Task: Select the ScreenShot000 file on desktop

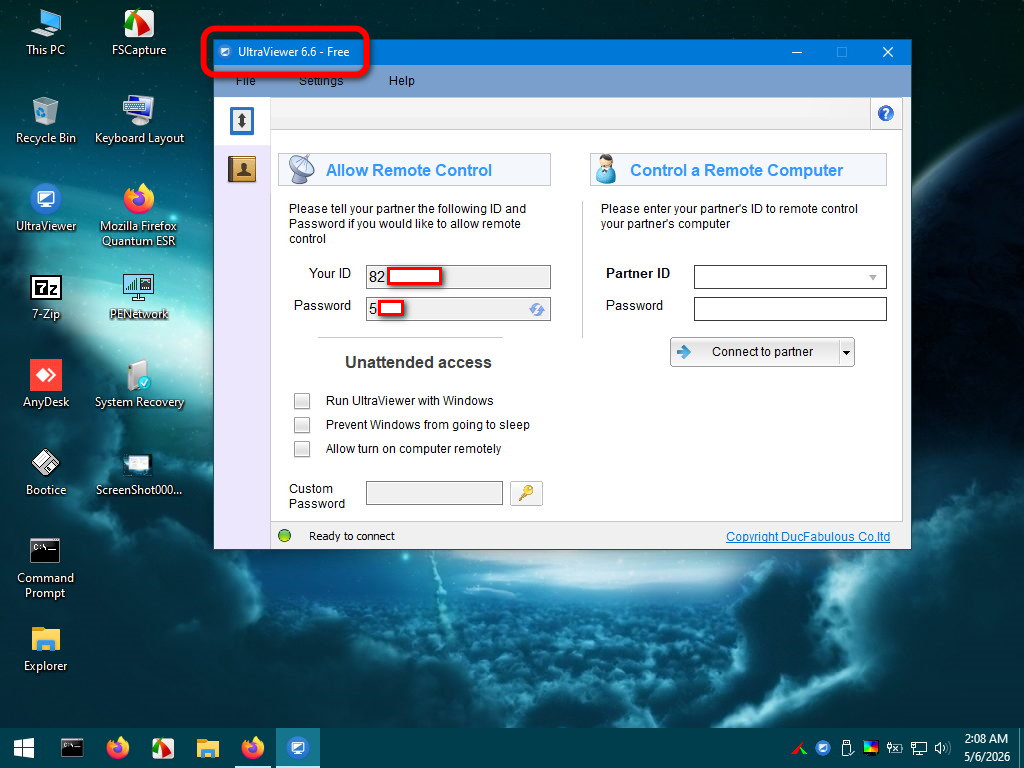Action: pos(139,472)
